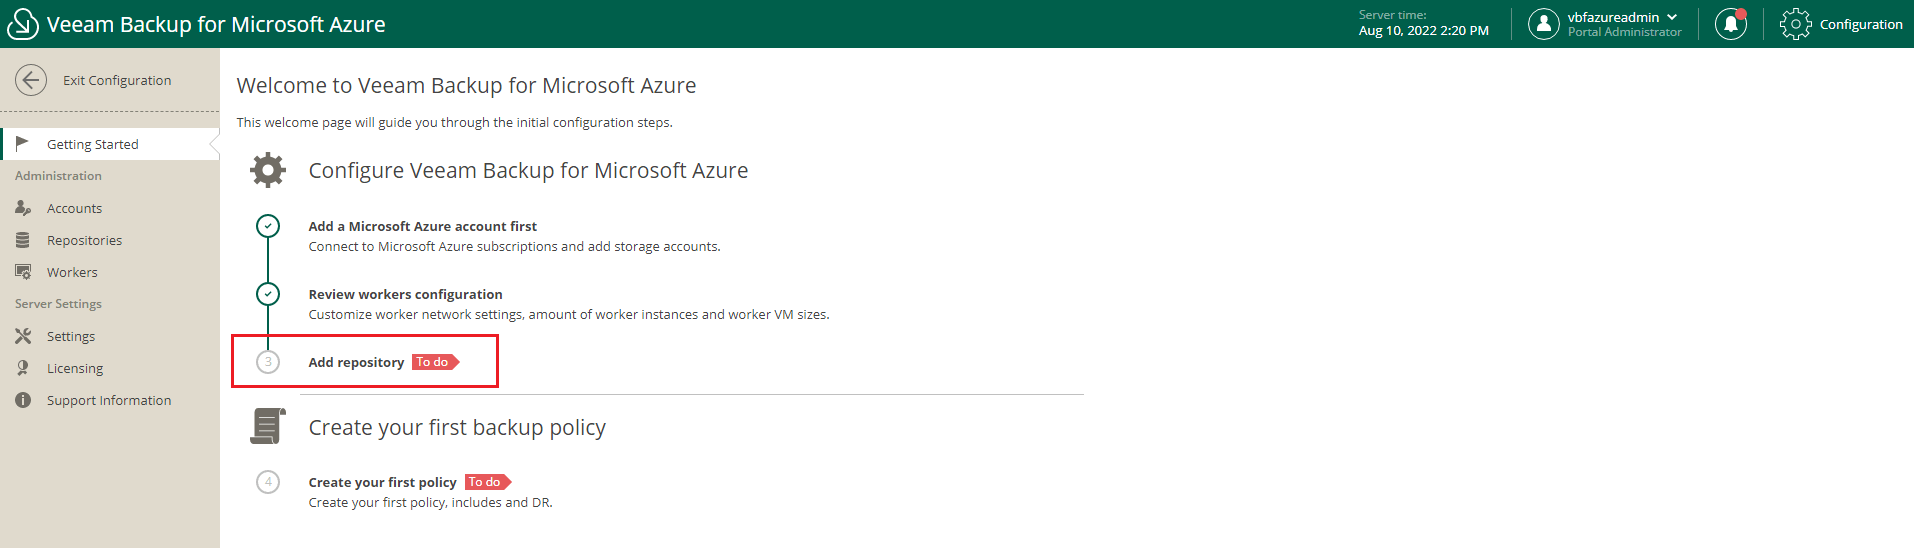The image size is (1914, 548).
Task: Open the Repositories menu item
Action: [x=110, y=240]
